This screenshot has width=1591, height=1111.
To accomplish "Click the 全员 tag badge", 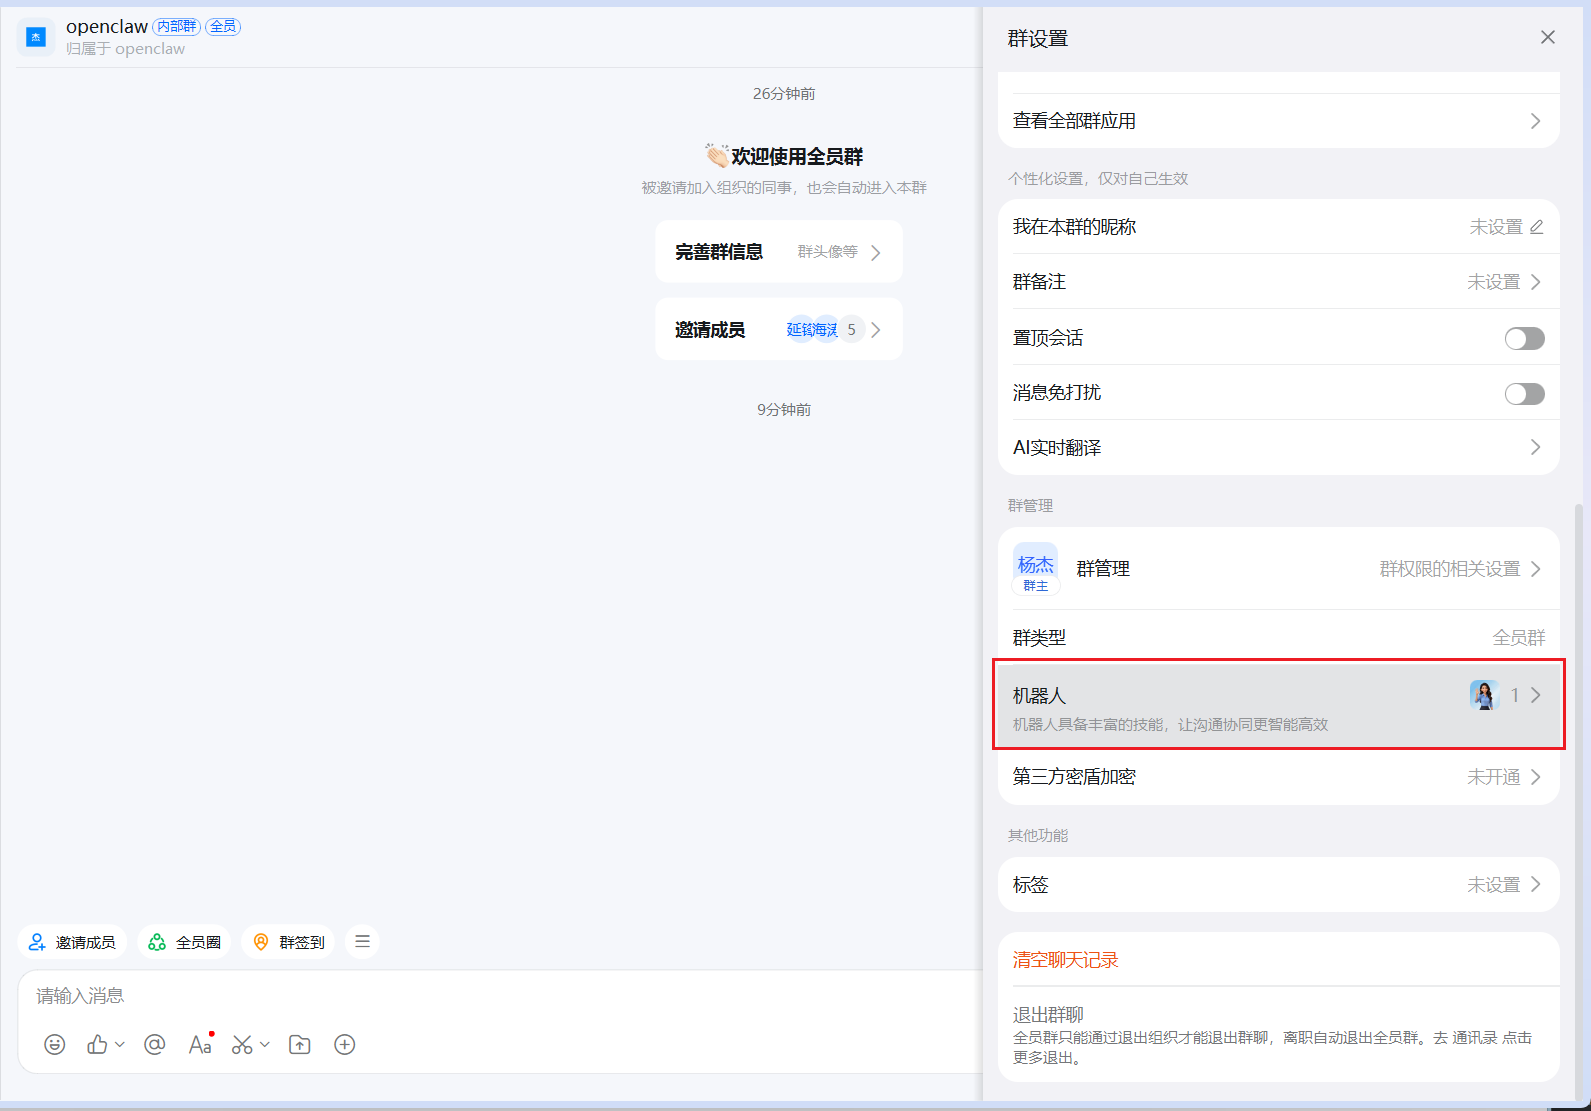I will 223,26.
